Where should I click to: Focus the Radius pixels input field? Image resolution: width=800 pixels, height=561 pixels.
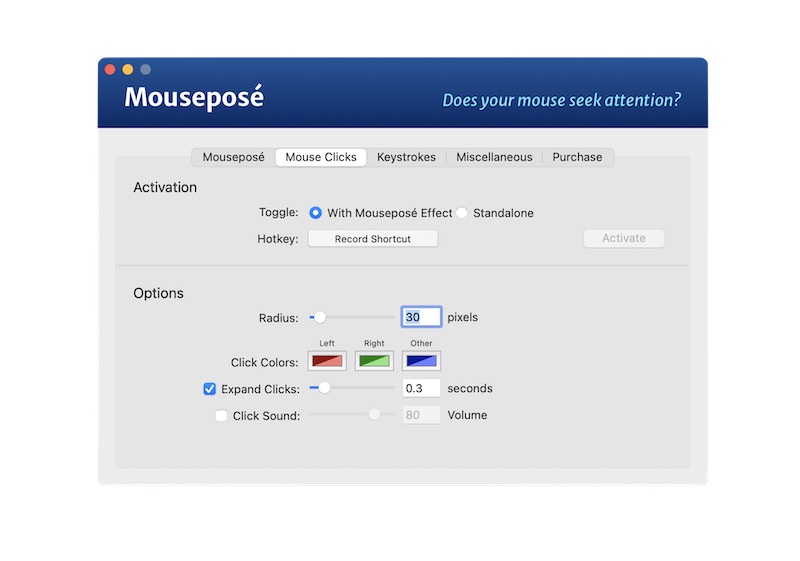point(421,317)
